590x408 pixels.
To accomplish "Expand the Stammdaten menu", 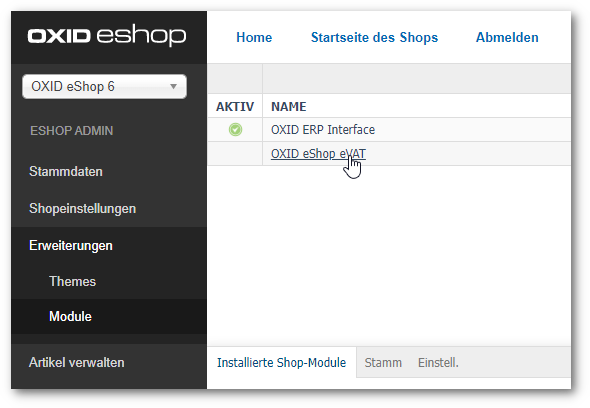I will [x=66, y=172].
